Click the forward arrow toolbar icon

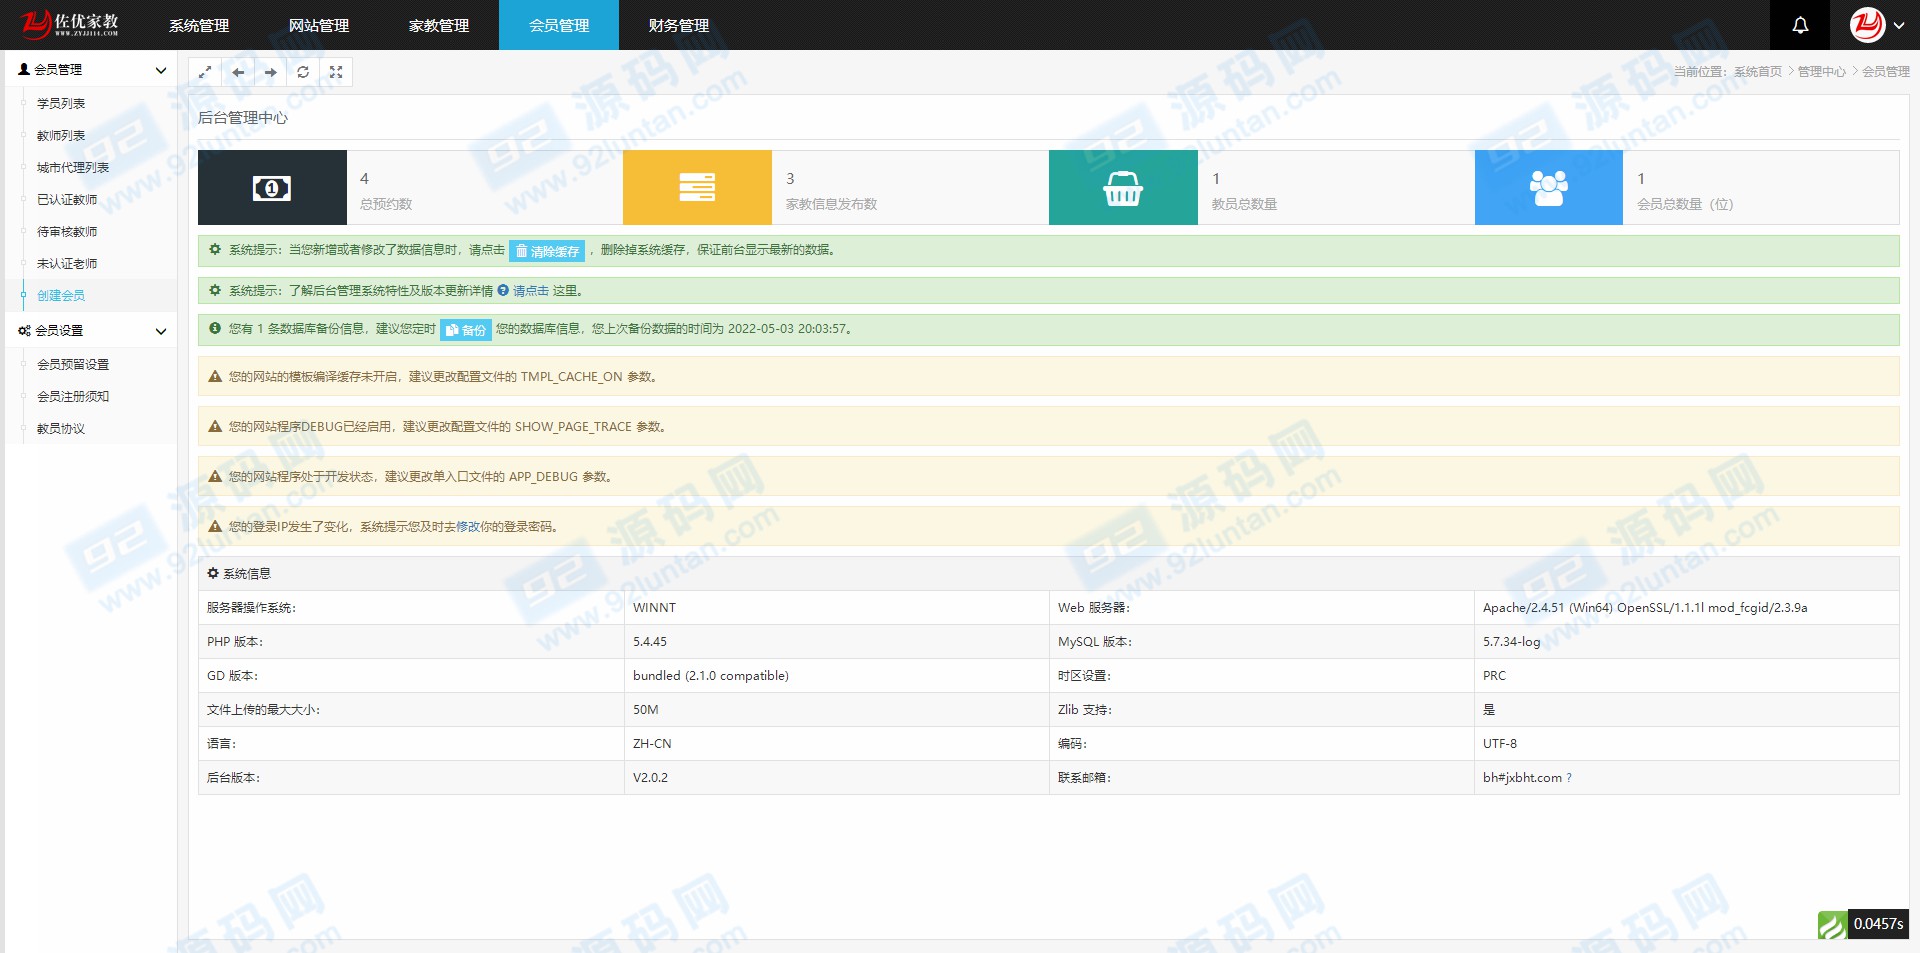[271, 72]
